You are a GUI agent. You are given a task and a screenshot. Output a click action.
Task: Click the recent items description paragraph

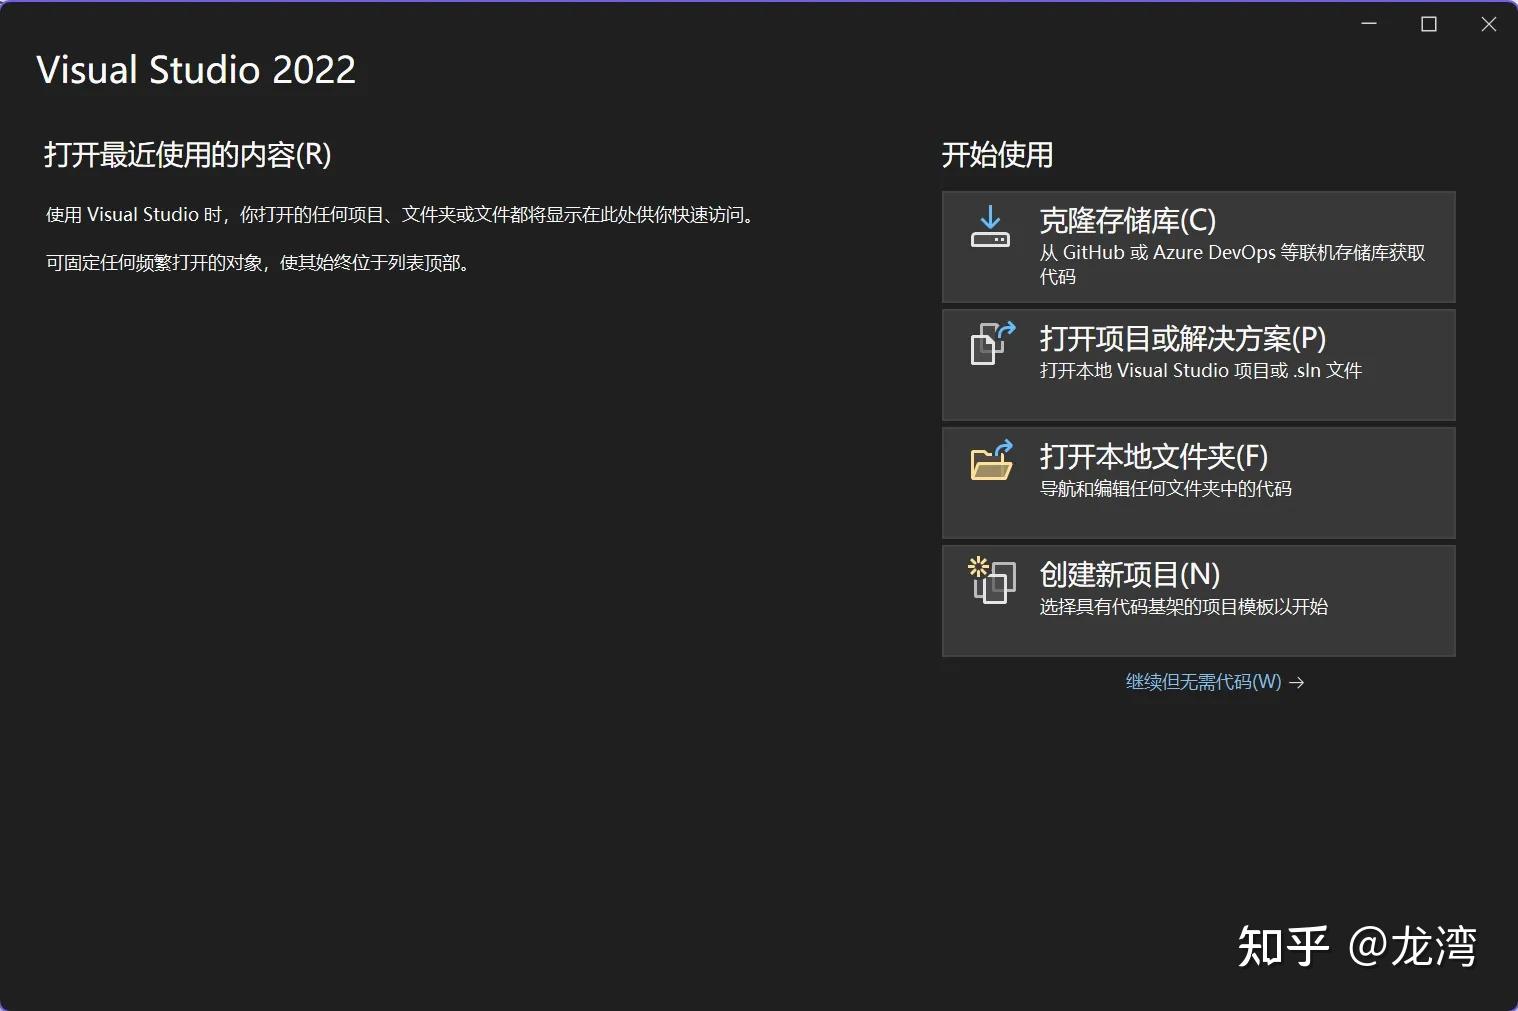tap(402, 214)
